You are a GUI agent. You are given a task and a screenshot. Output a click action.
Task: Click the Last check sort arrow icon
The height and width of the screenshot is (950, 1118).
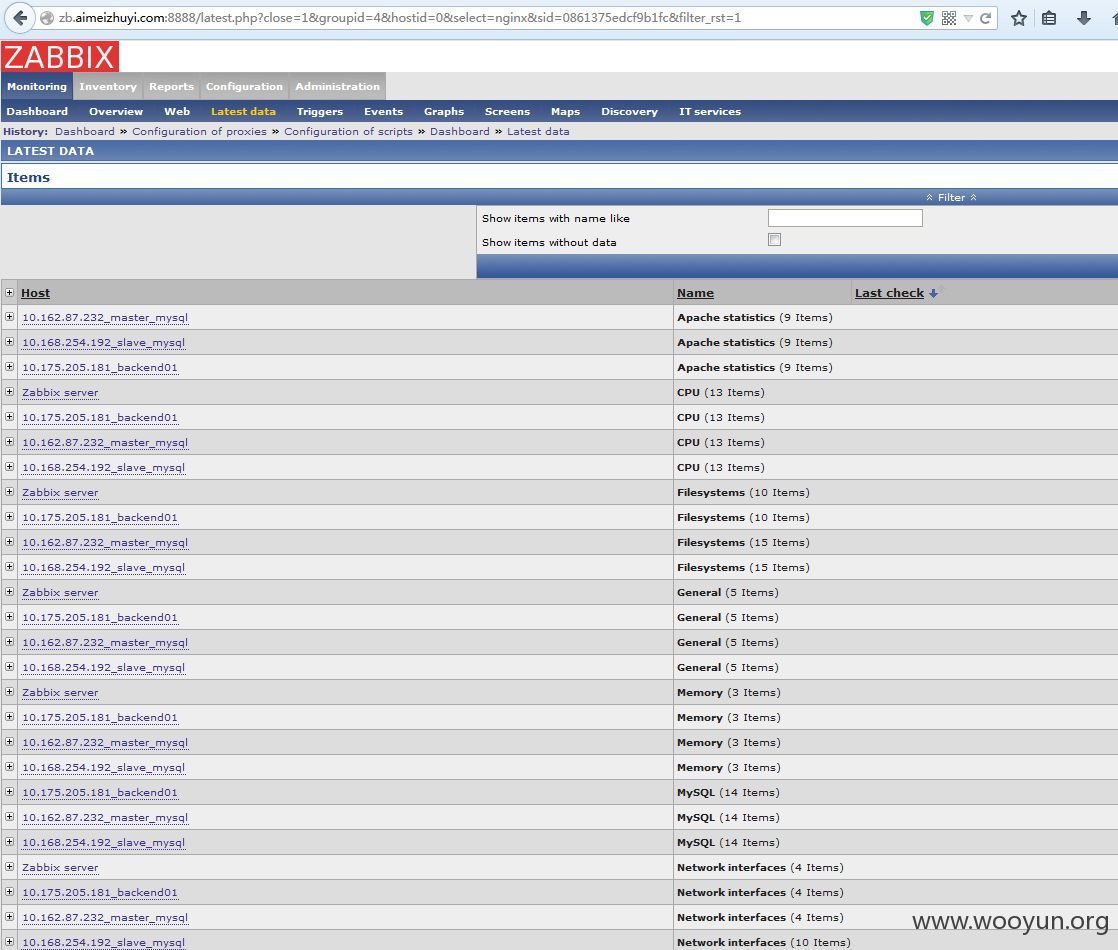pyautogui.click(x=933, y=293)
